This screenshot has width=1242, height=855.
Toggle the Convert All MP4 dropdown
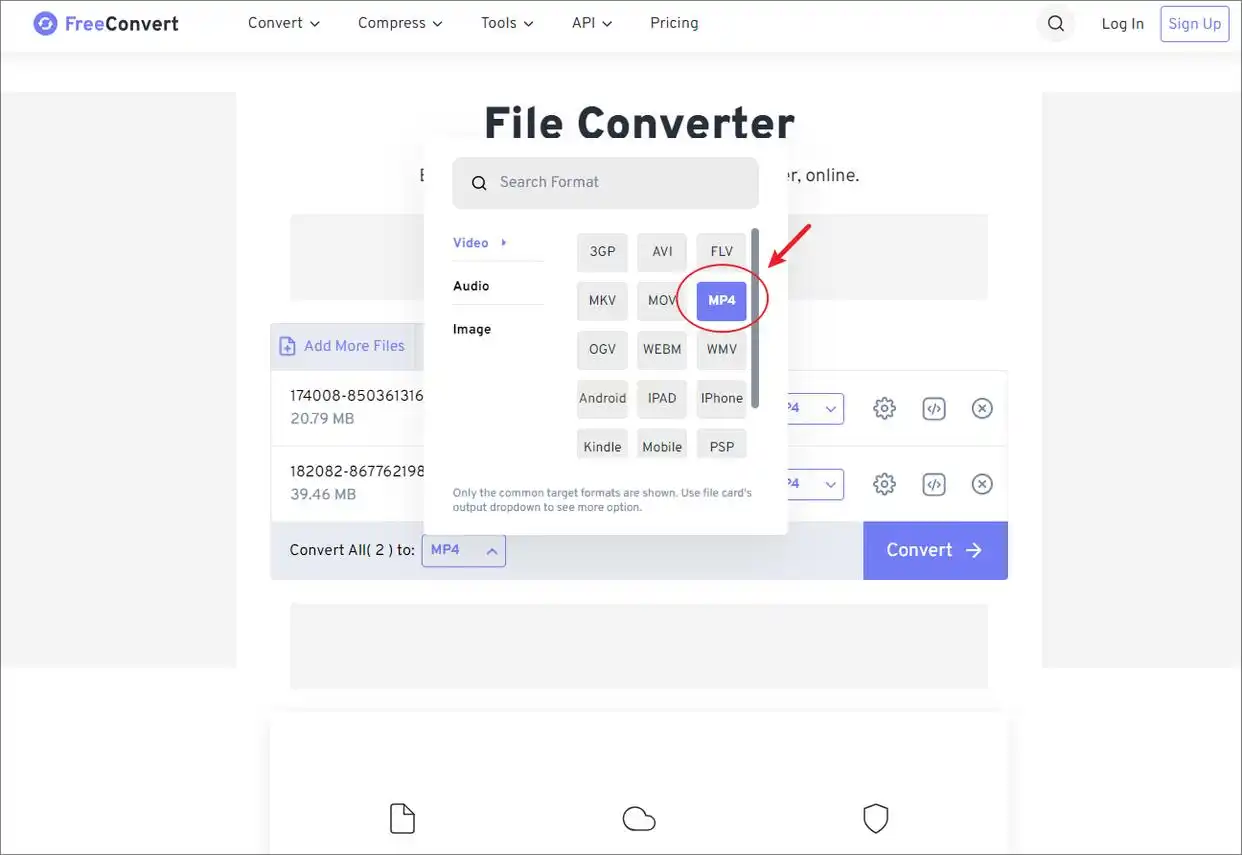click(464, 550)
